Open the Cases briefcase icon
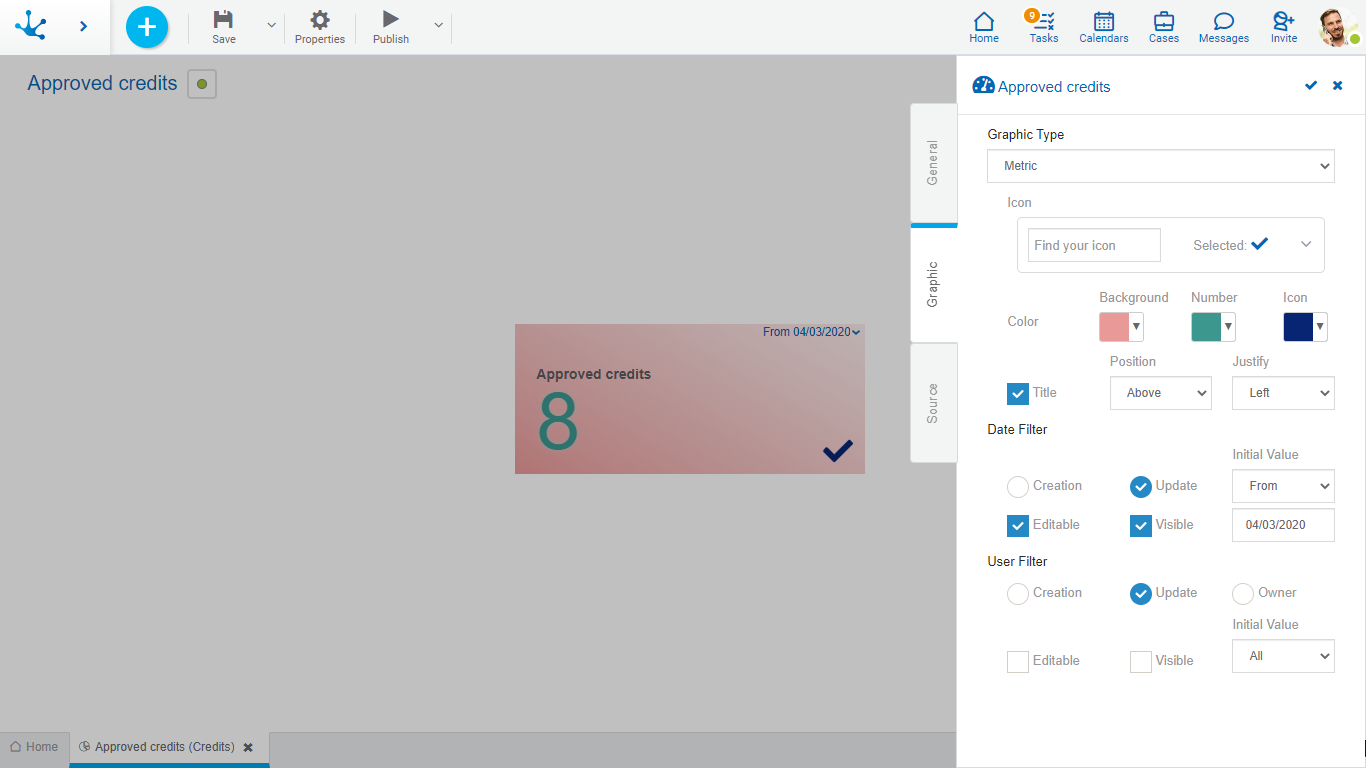 [x=1164, y=22]
